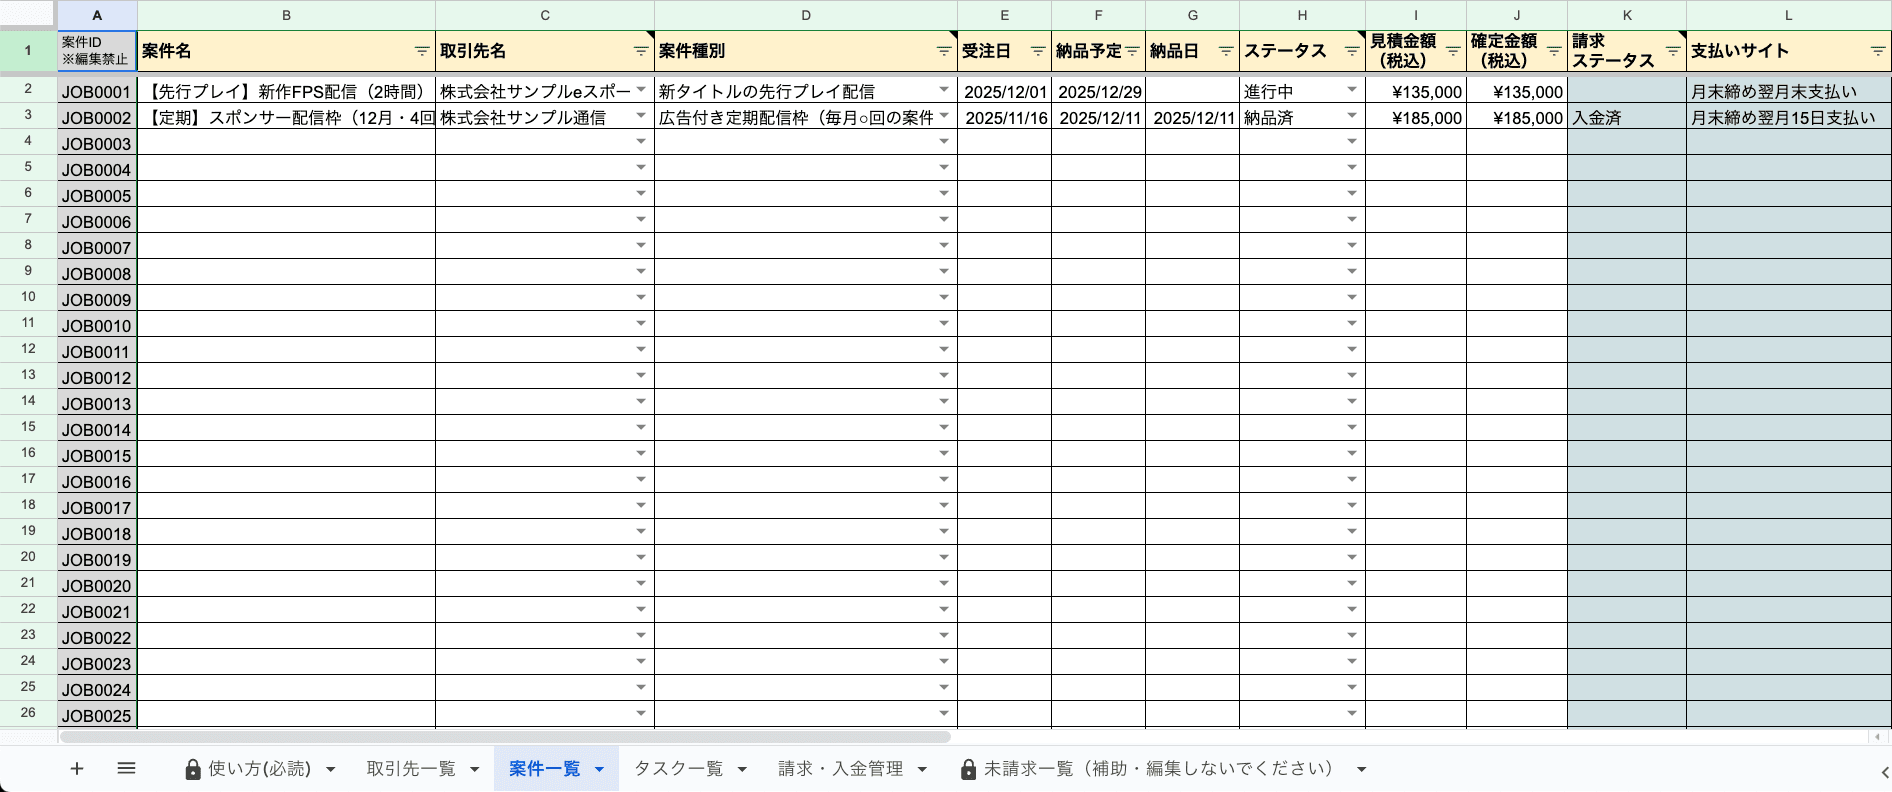This screenshot has width=1892, height=792.
Task: Click filter icon on 案件名 header
Action: point(422,51)
